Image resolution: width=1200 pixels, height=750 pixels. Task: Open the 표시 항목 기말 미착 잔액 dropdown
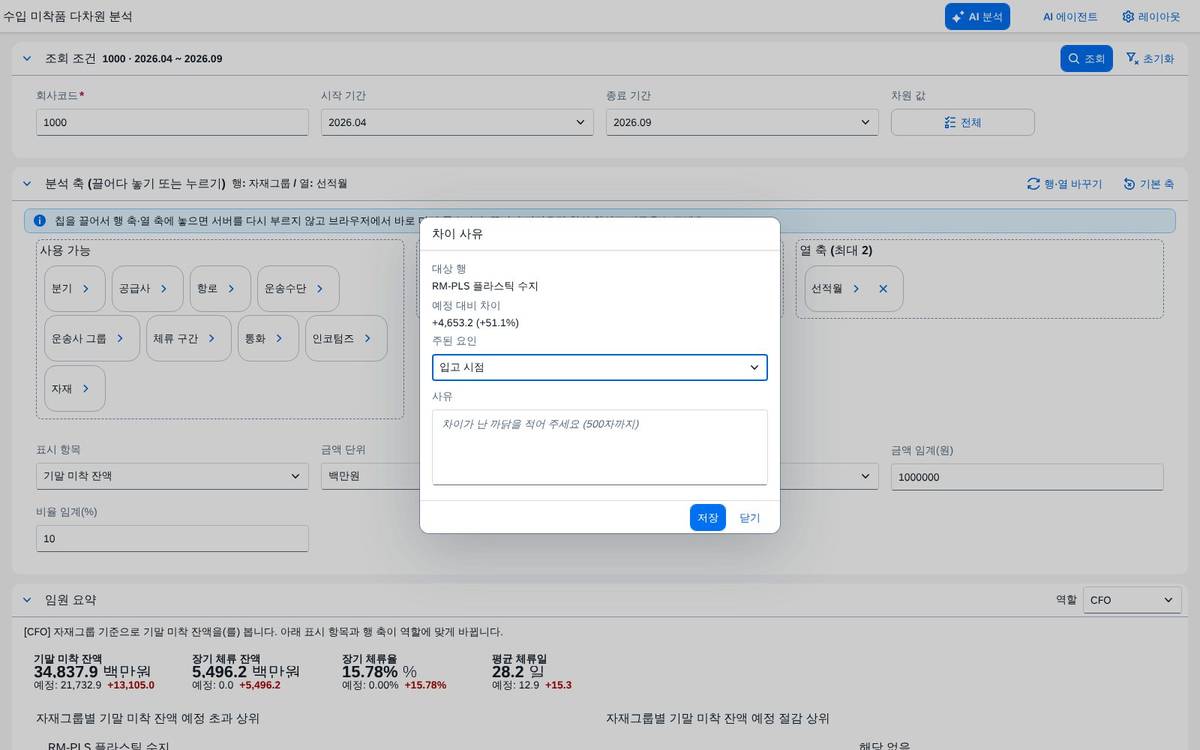(x=172, y=476)
